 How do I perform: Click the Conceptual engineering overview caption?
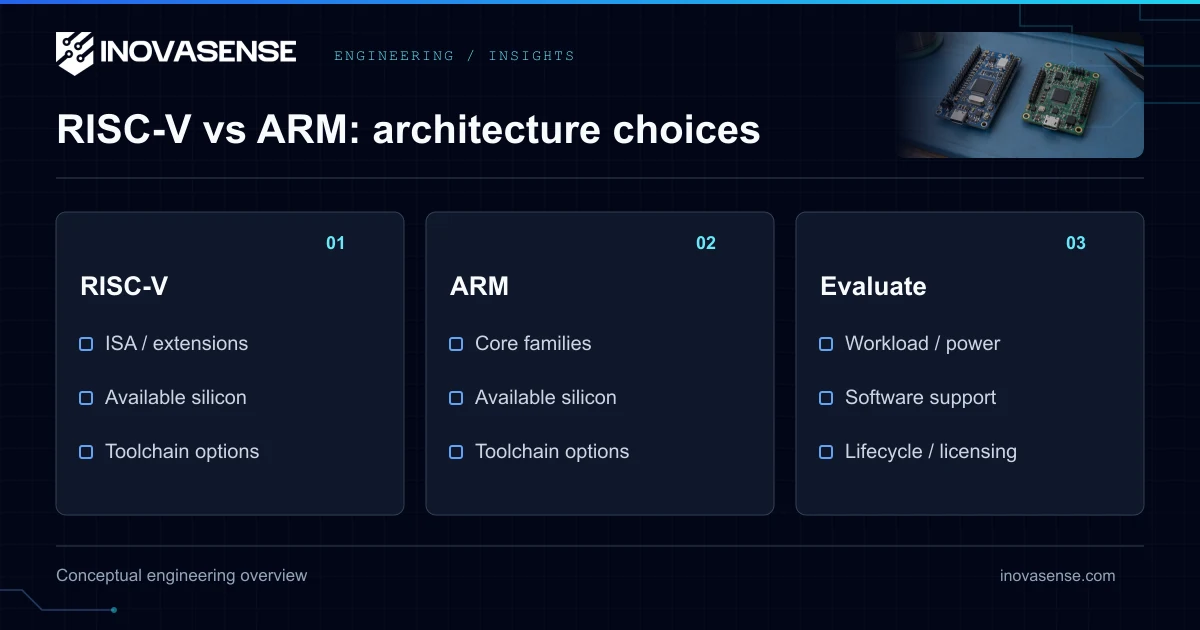coord(182,575)
